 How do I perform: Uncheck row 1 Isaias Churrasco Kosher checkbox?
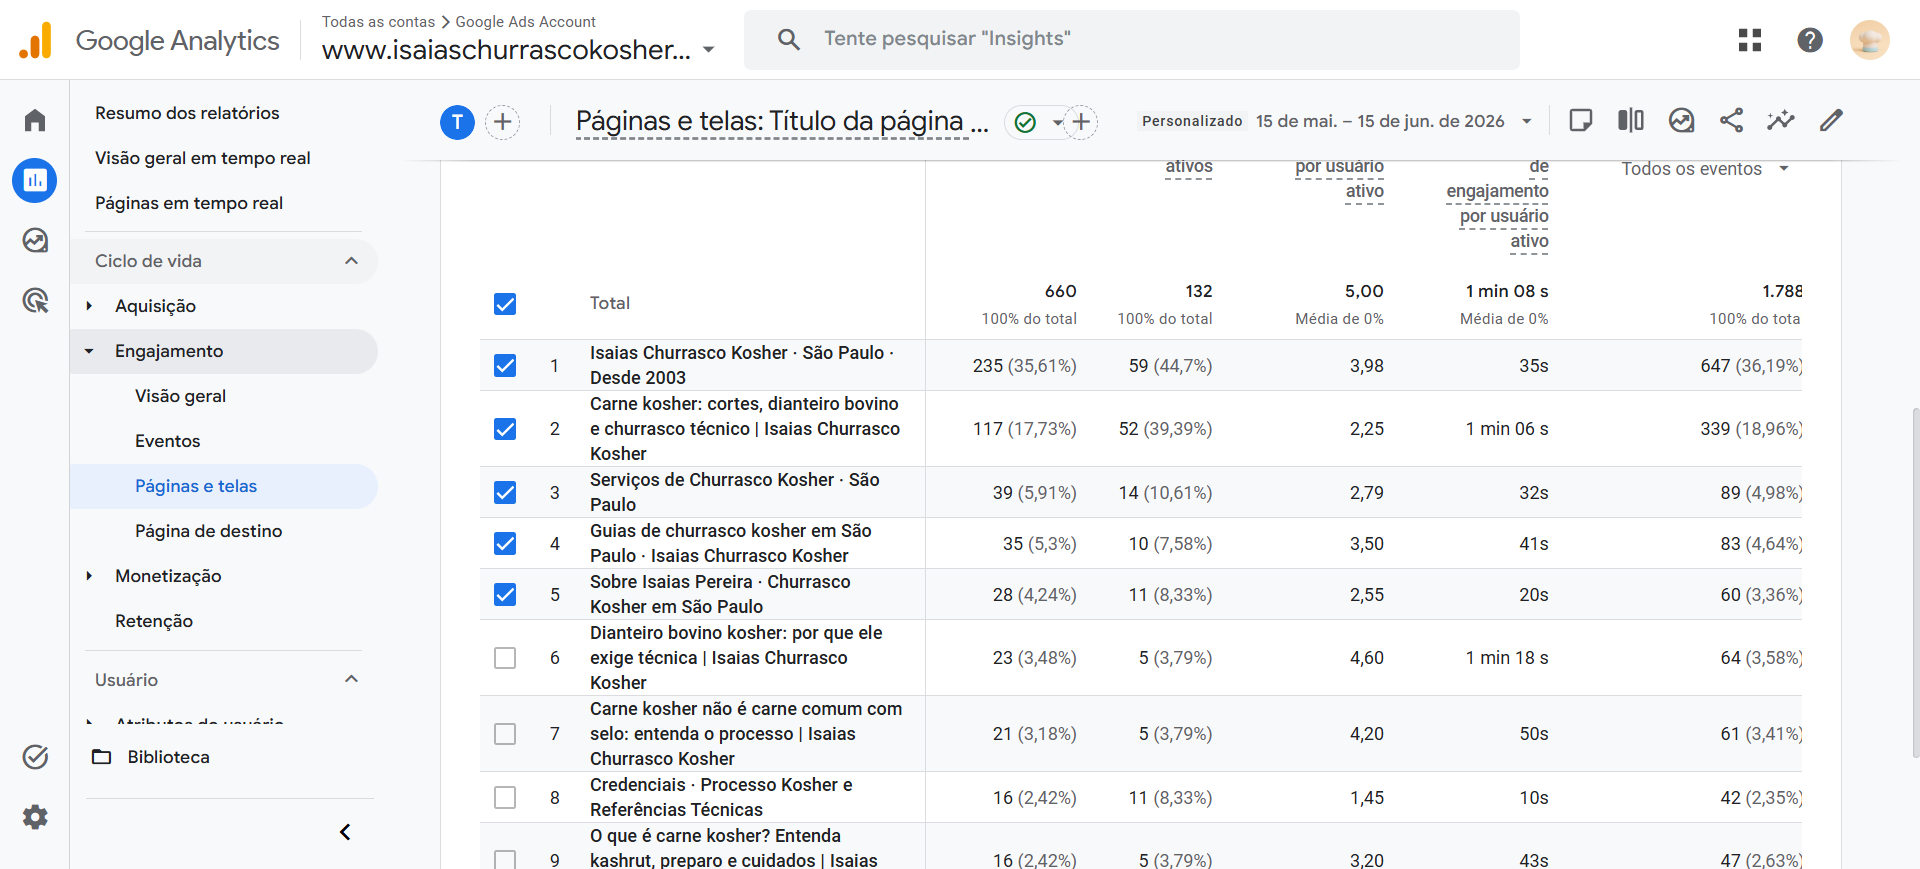pos(505,366)
